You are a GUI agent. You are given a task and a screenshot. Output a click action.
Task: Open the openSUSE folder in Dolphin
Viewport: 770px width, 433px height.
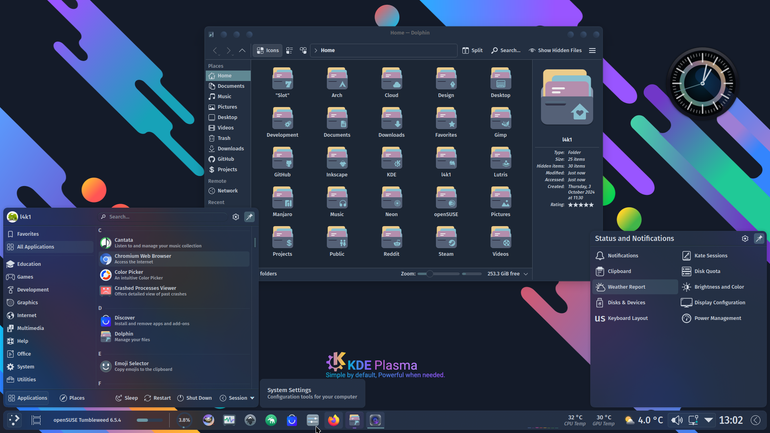[446, 201]
